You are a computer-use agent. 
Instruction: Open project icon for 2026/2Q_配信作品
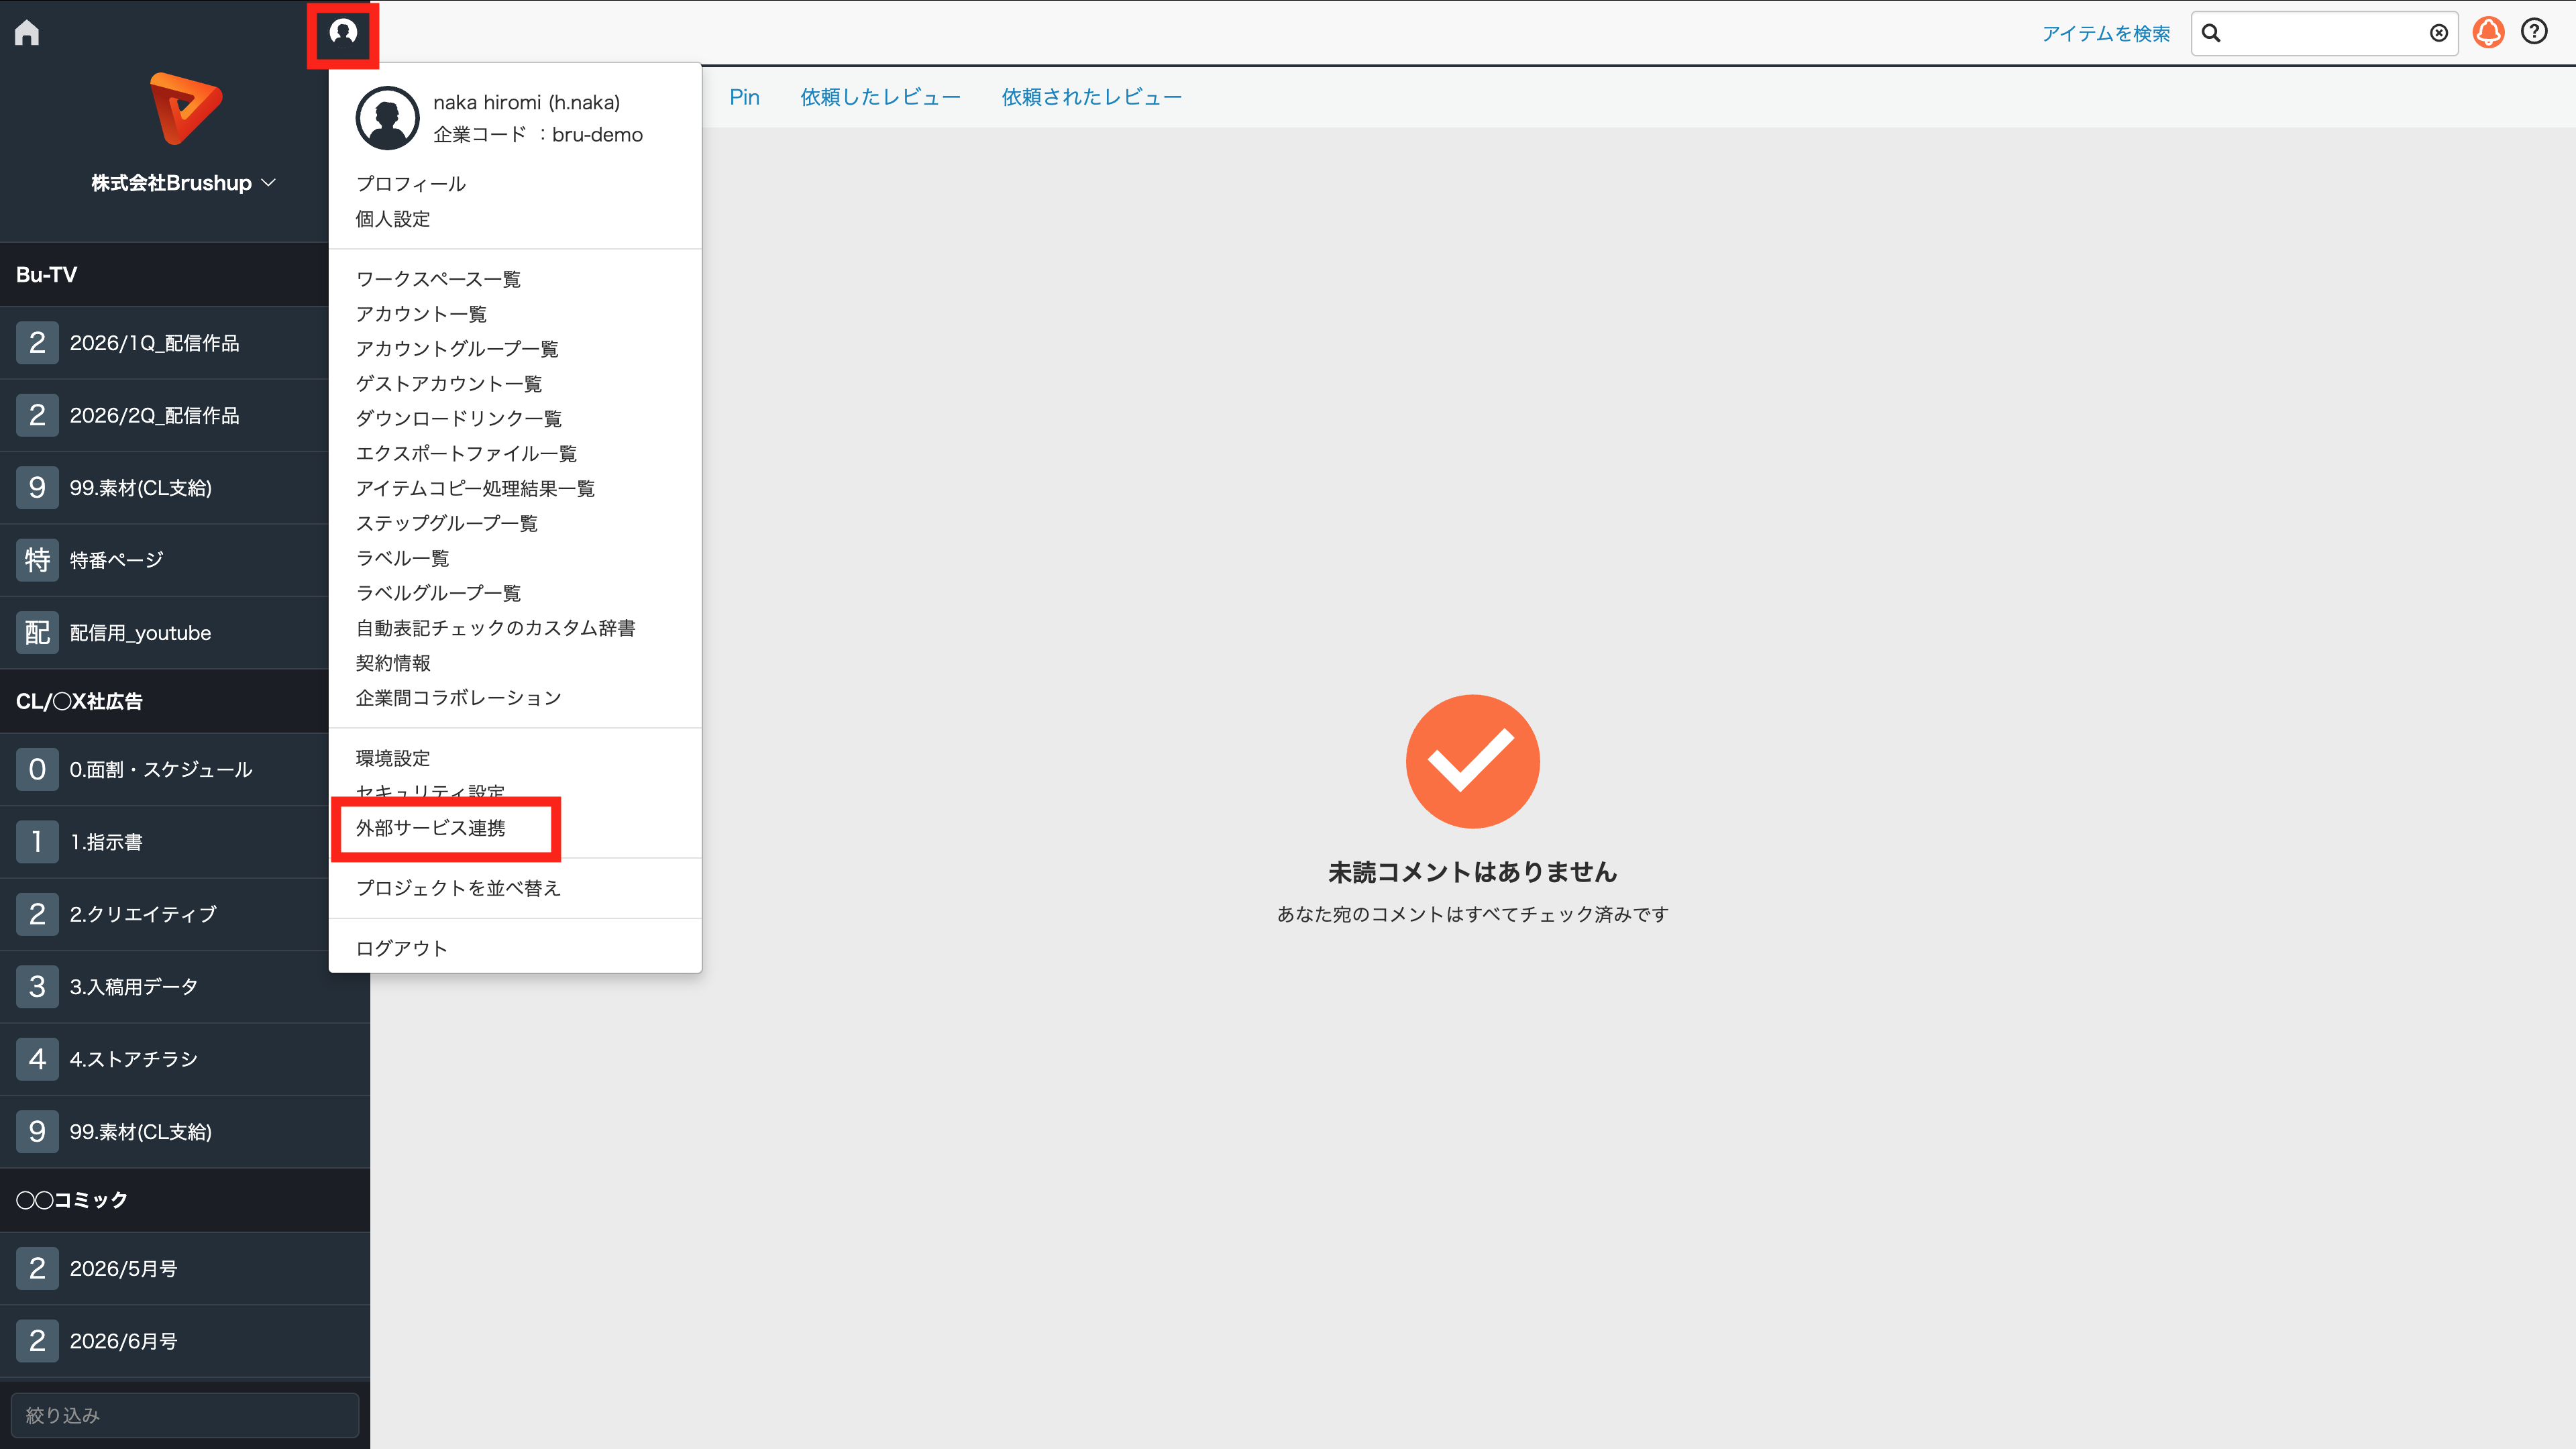pos(37,415)
